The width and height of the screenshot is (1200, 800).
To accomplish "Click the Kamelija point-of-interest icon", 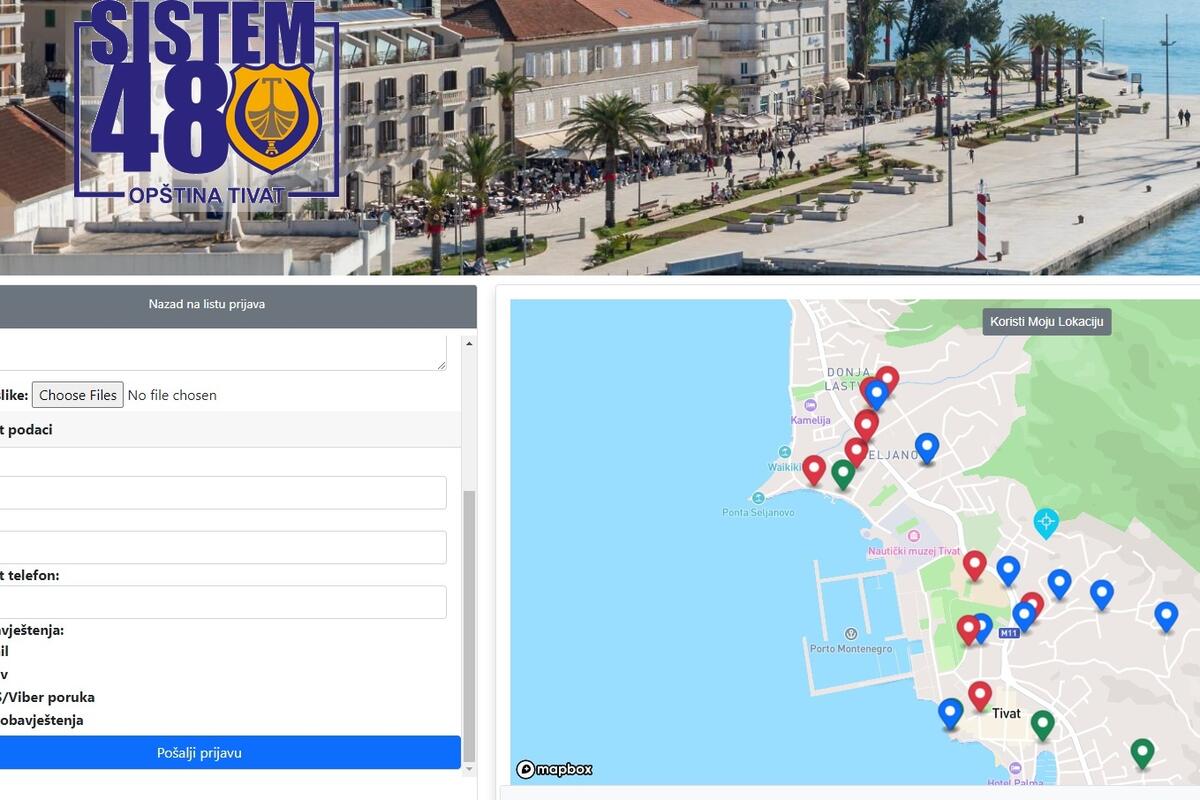I will point(811,406).
